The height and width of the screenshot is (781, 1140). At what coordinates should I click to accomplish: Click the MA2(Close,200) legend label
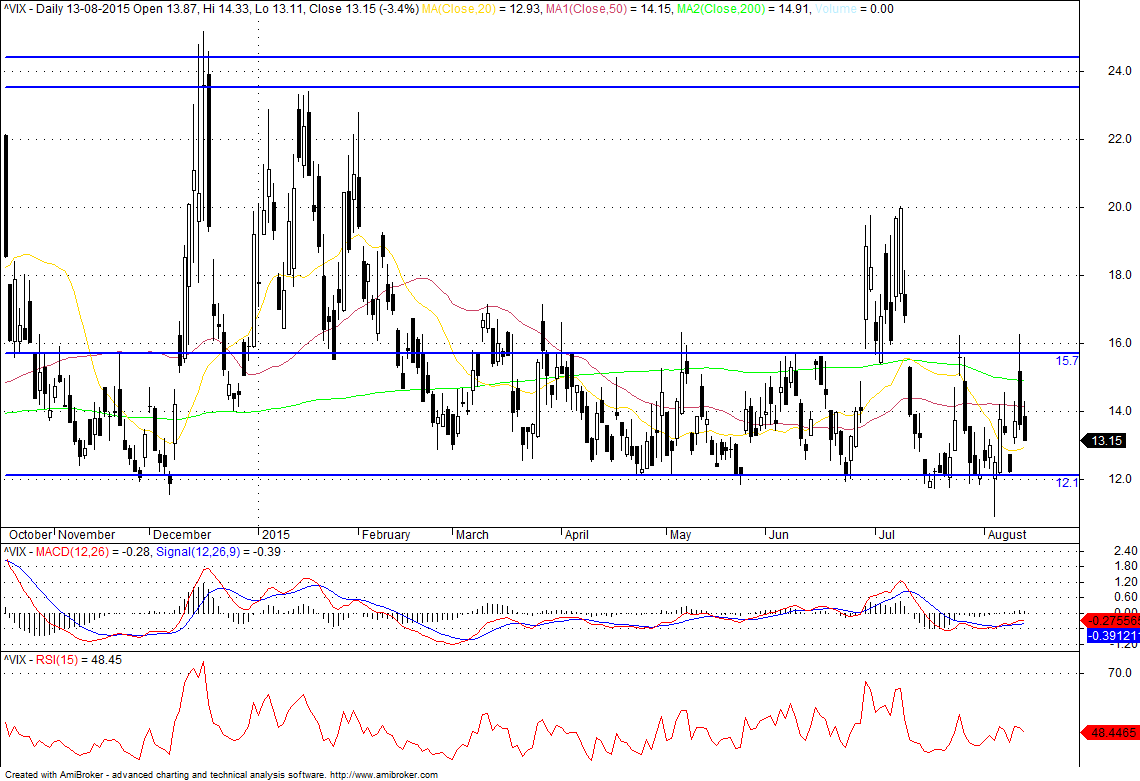tap(723, 9)
